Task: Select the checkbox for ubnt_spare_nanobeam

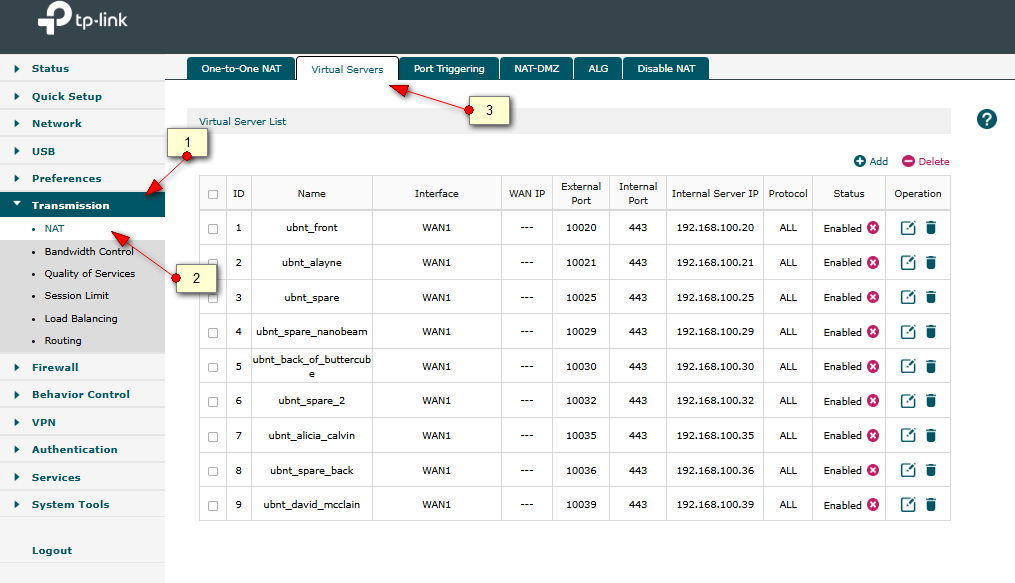Action: (x=213, y=332)
